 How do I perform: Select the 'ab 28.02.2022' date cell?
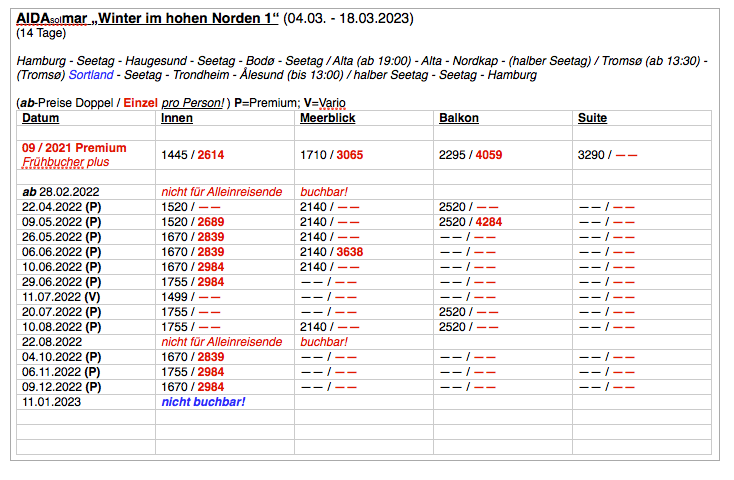61,190
